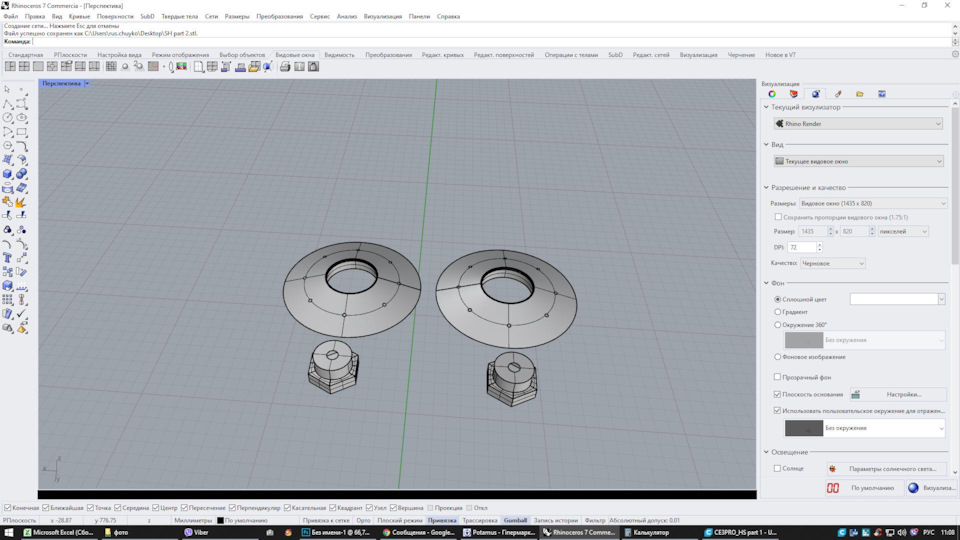
Task: Click the red reset-to-defaults icon
Action: point(833,488)
